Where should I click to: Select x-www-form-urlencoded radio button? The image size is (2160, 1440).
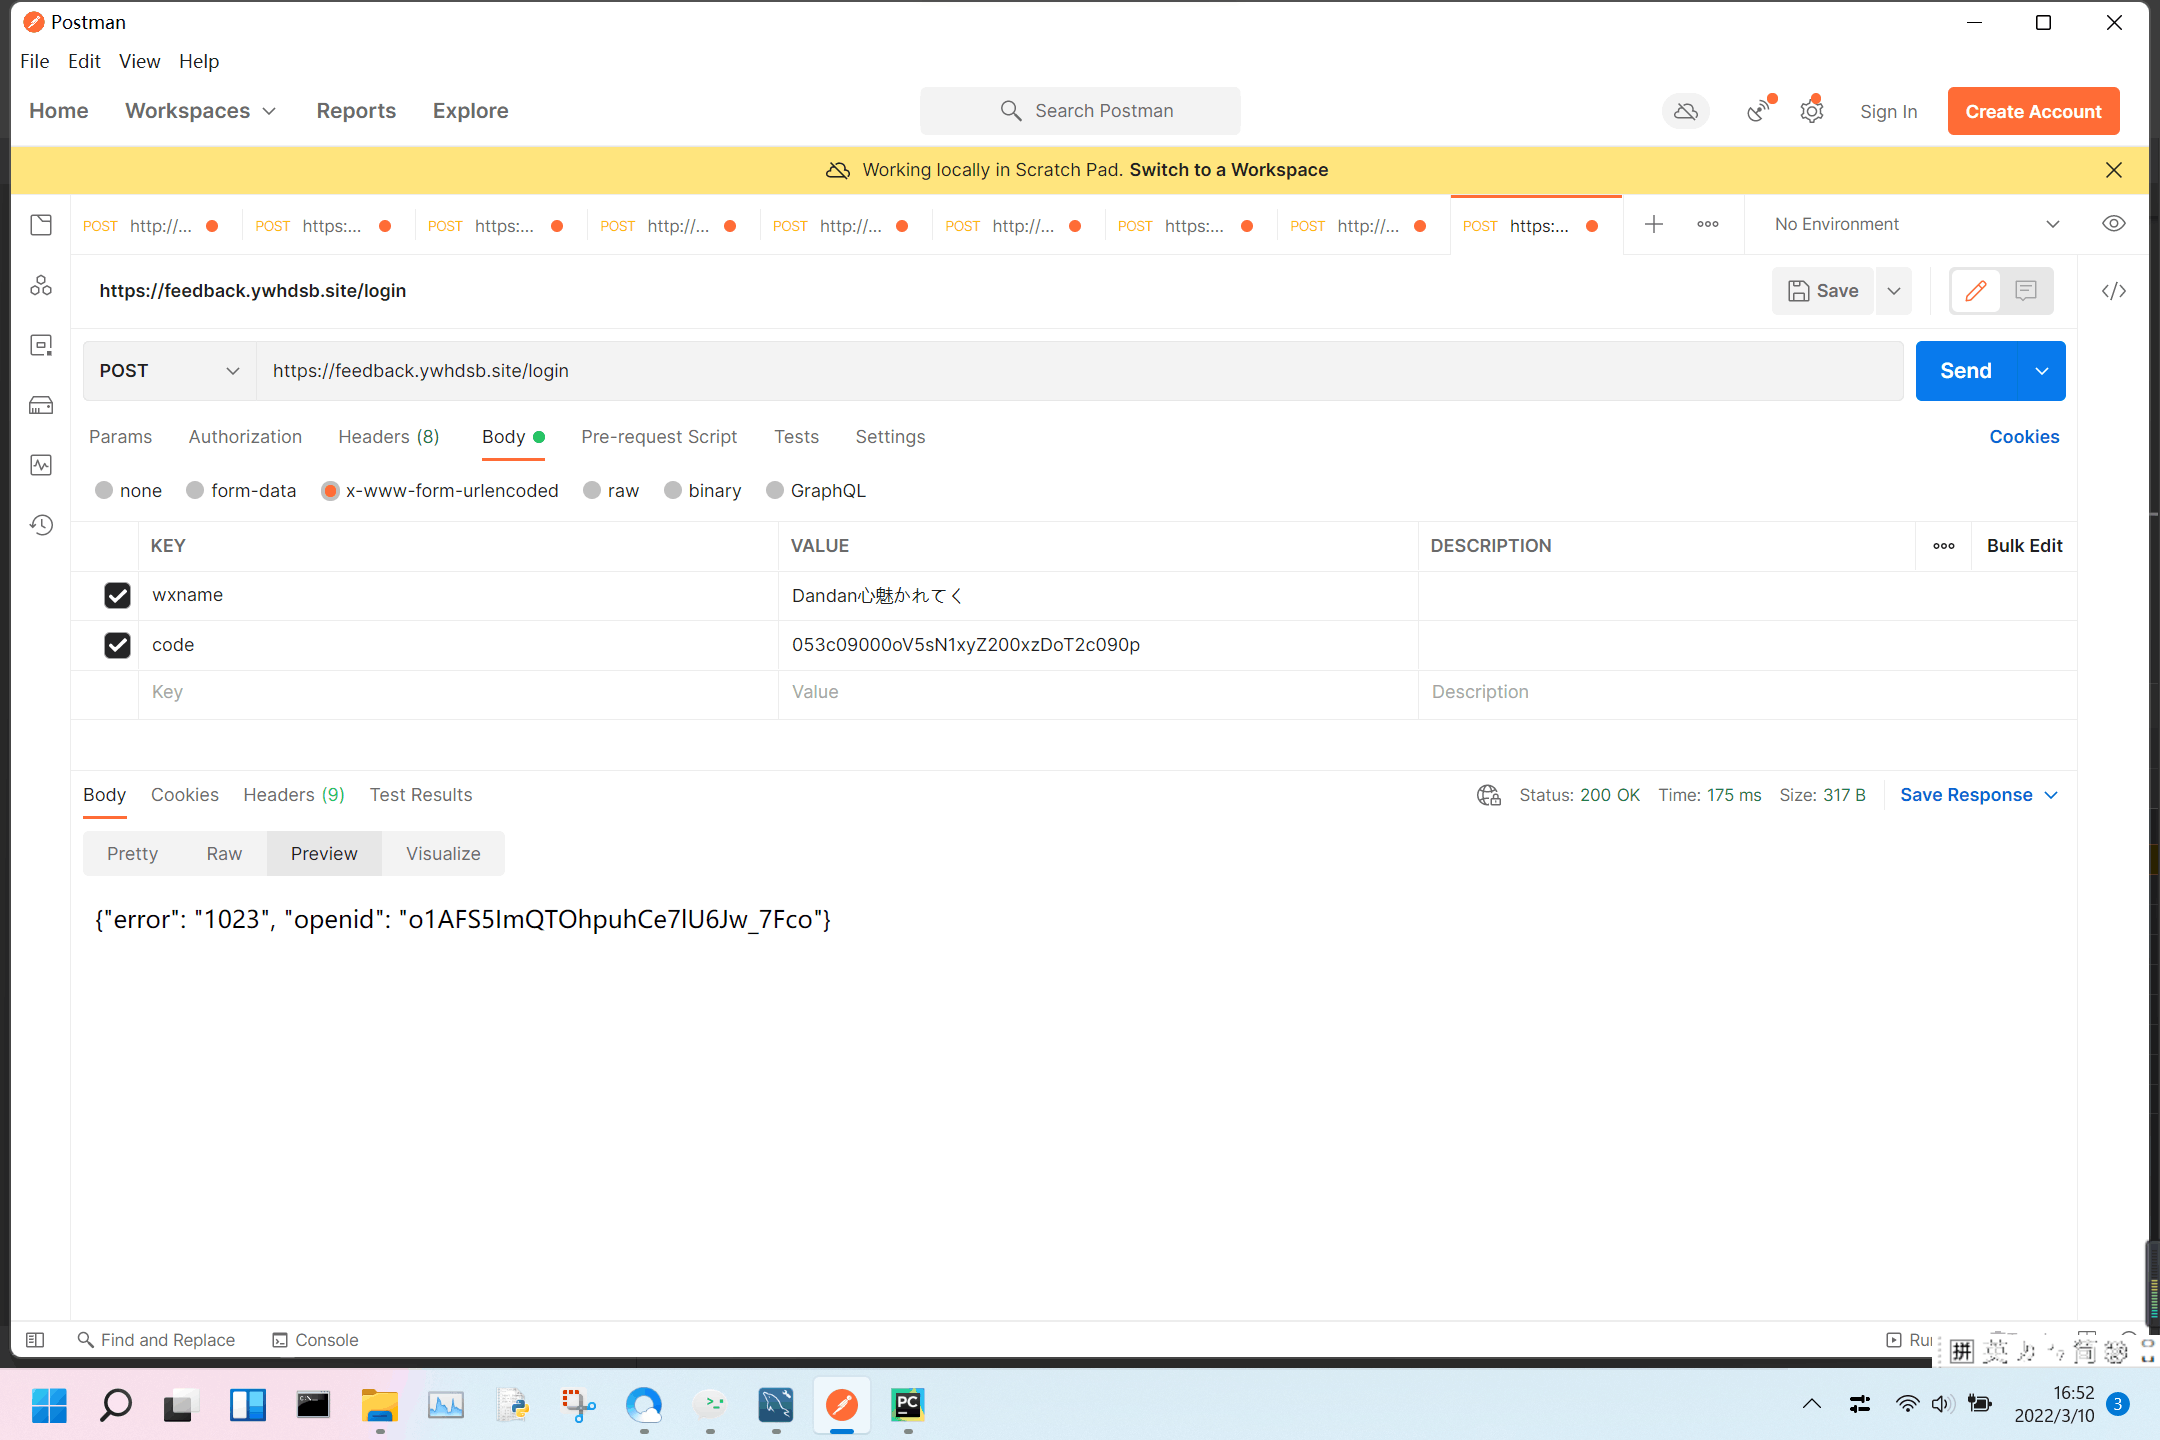[x=330, y=490]
